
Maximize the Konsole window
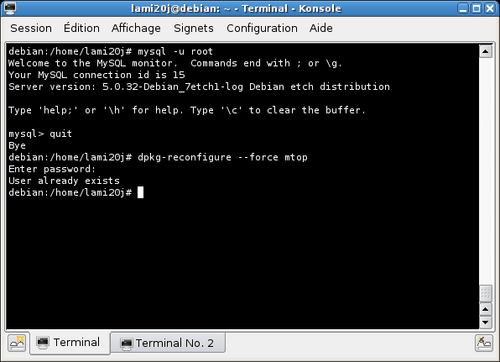(477, 8)
